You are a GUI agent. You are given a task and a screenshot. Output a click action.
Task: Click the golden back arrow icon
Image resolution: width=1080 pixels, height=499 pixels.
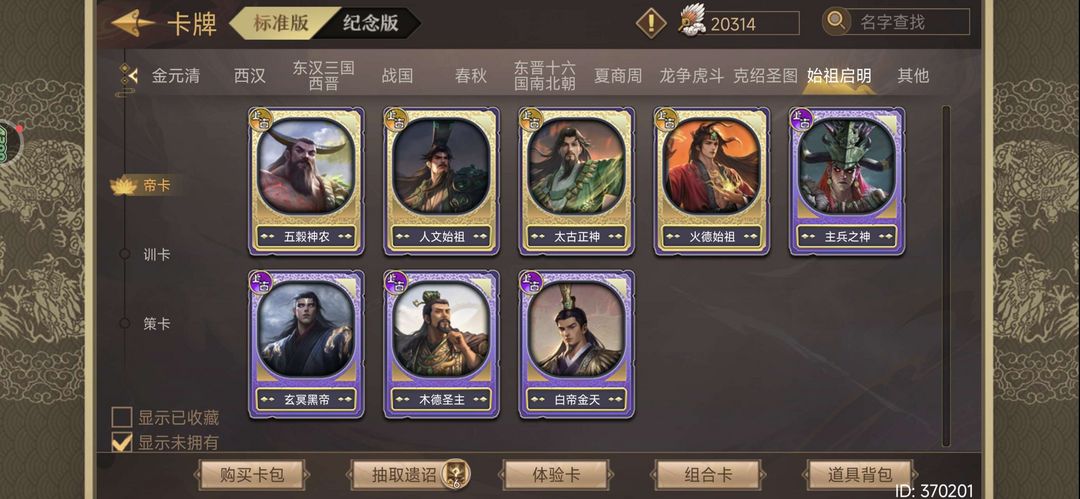coord(133,23)
